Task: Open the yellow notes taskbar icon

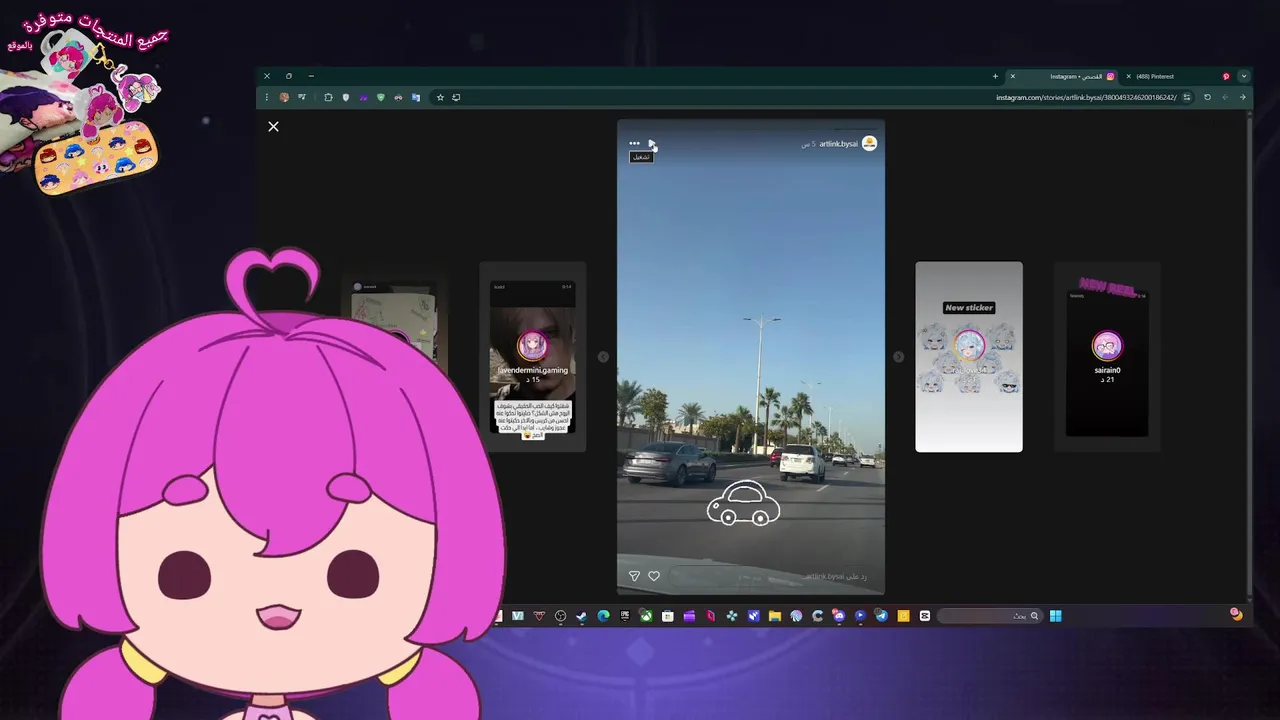Action: coord(903,616)
